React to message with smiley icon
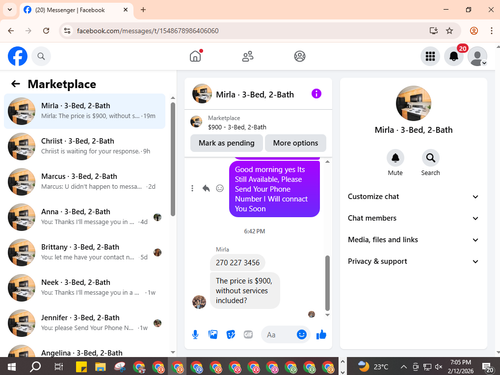The height and width of the screenshot is (375, 500). [220, 188]
